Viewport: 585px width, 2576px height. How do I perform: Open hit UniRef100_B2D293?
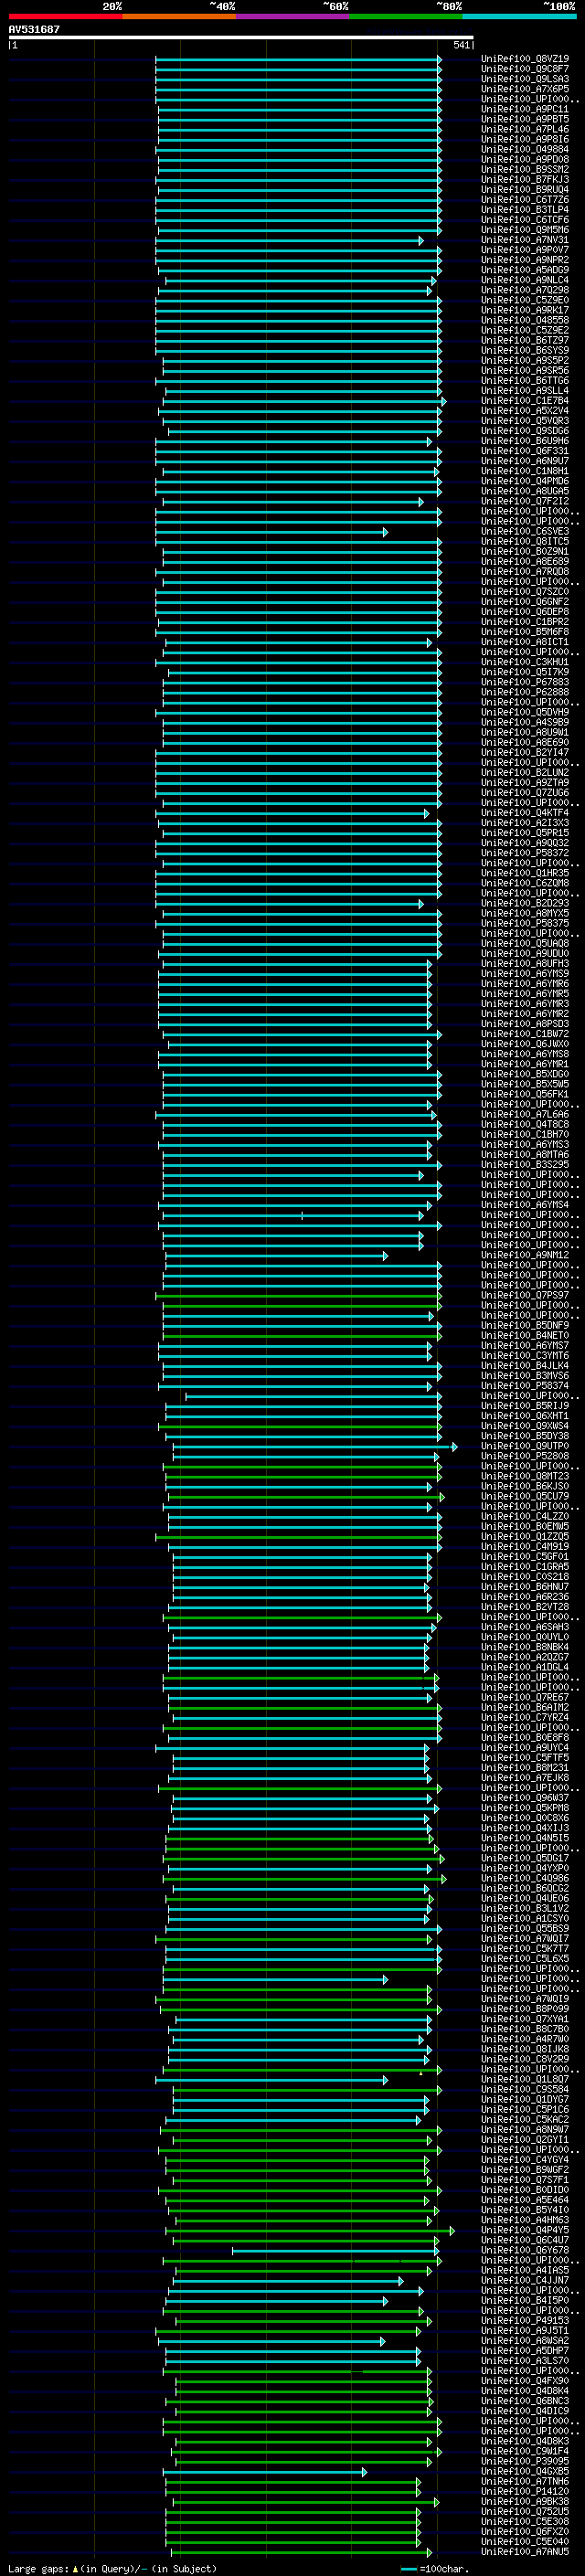525,903
